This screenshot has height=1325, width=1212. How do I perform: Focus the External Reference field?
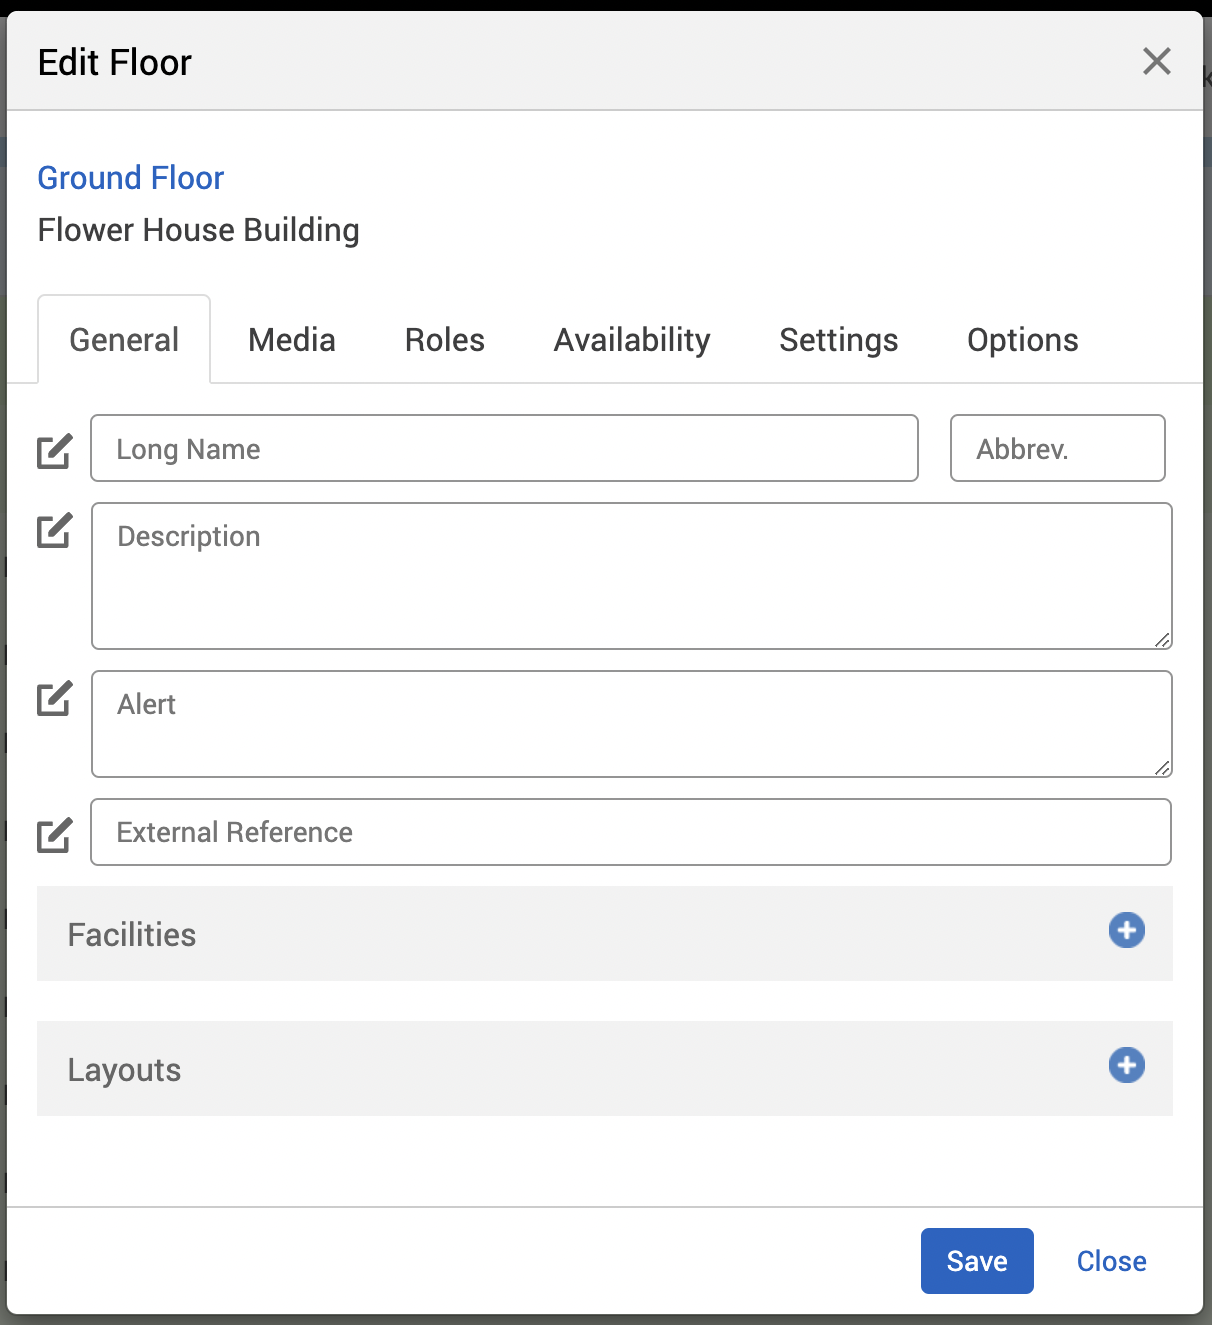pos(631,832)
